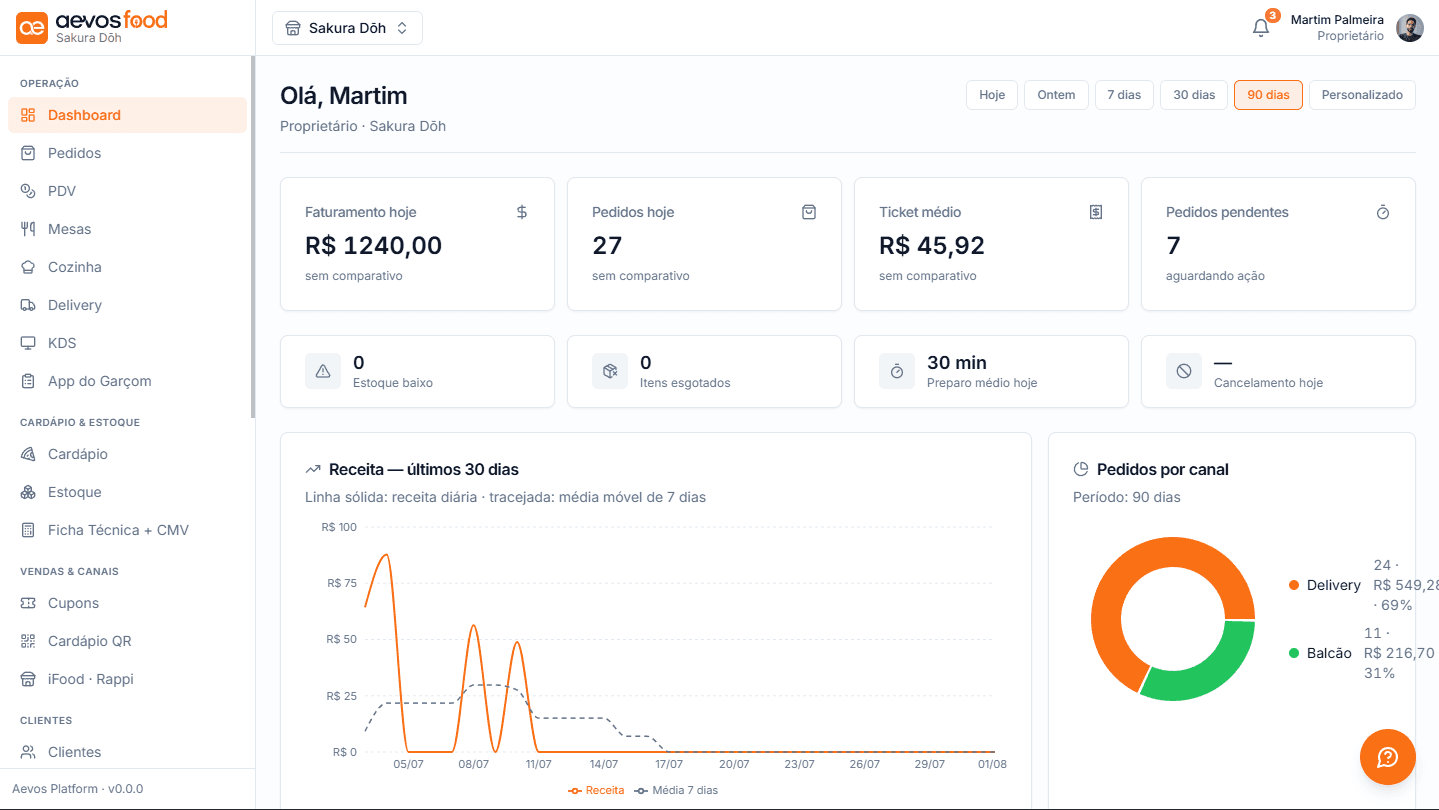
Task: Select the Ontem period filter
Action: tap(1056, 95)
